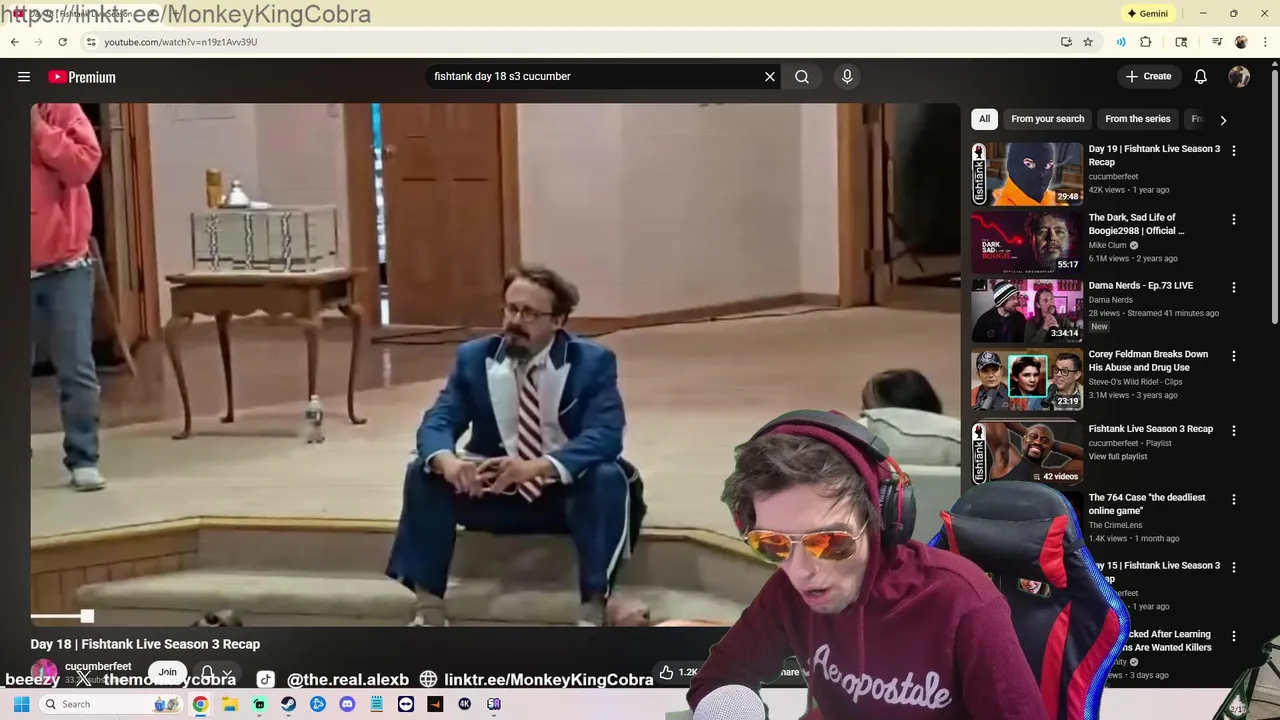Screen dimensions: 1280x720
Task: Open options for Corey Feldman video
Action: point(1233,356)
